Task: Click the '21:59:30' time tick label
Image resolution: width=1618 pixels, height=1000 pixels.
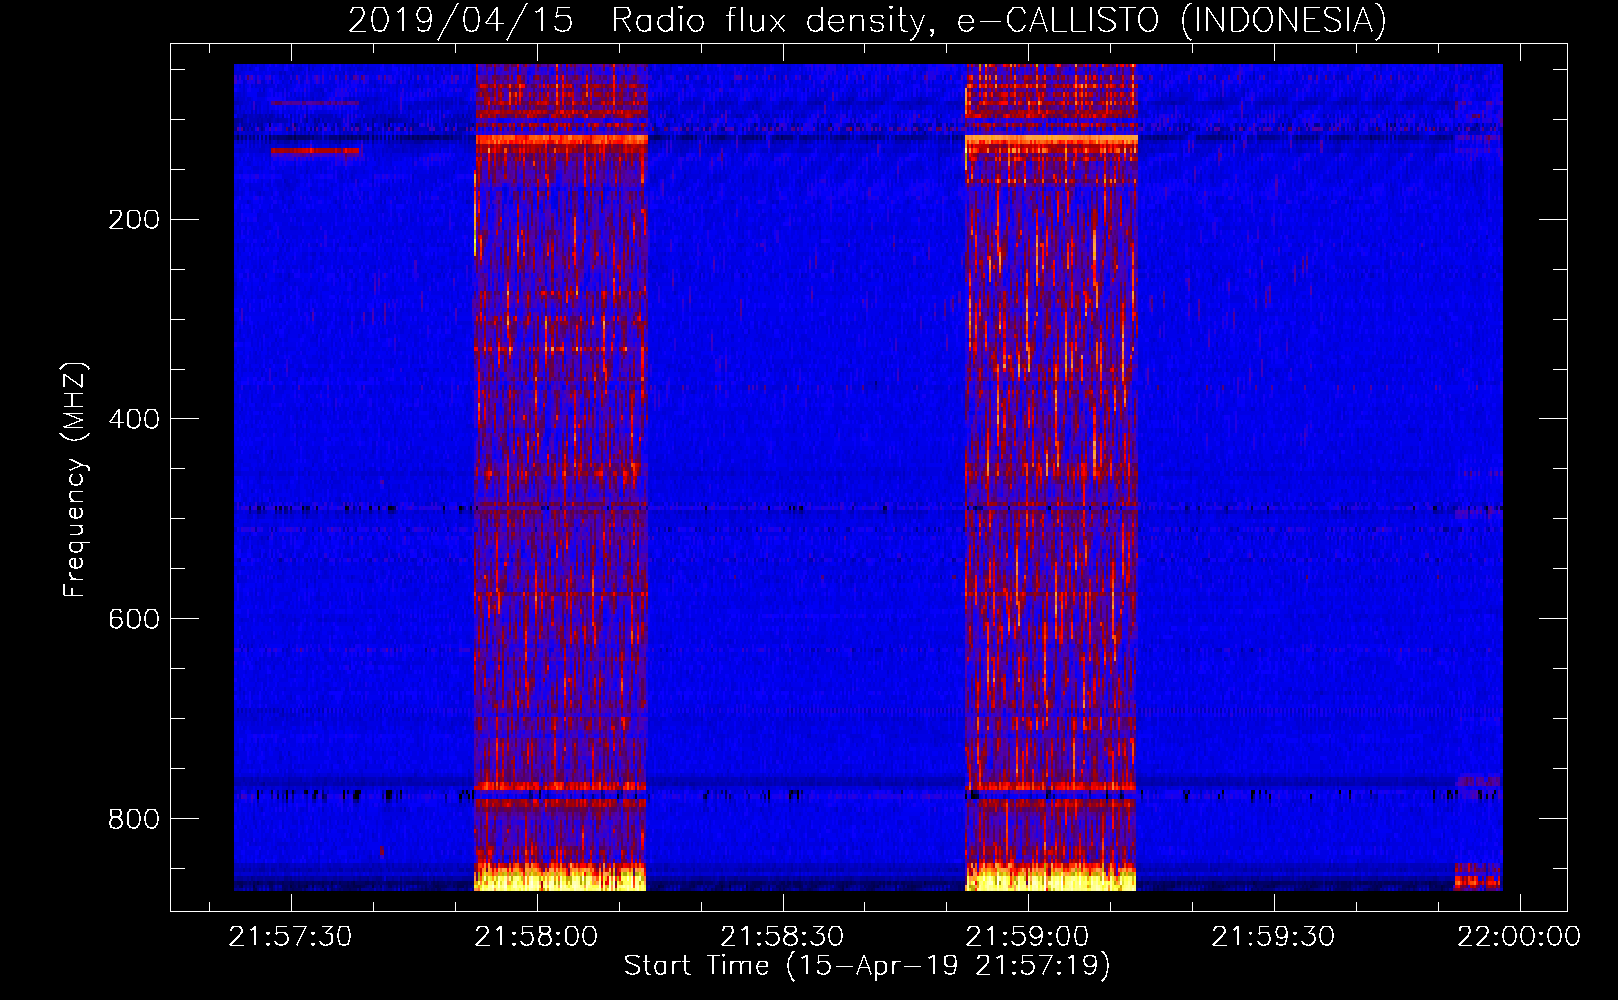Action: 1273,936
